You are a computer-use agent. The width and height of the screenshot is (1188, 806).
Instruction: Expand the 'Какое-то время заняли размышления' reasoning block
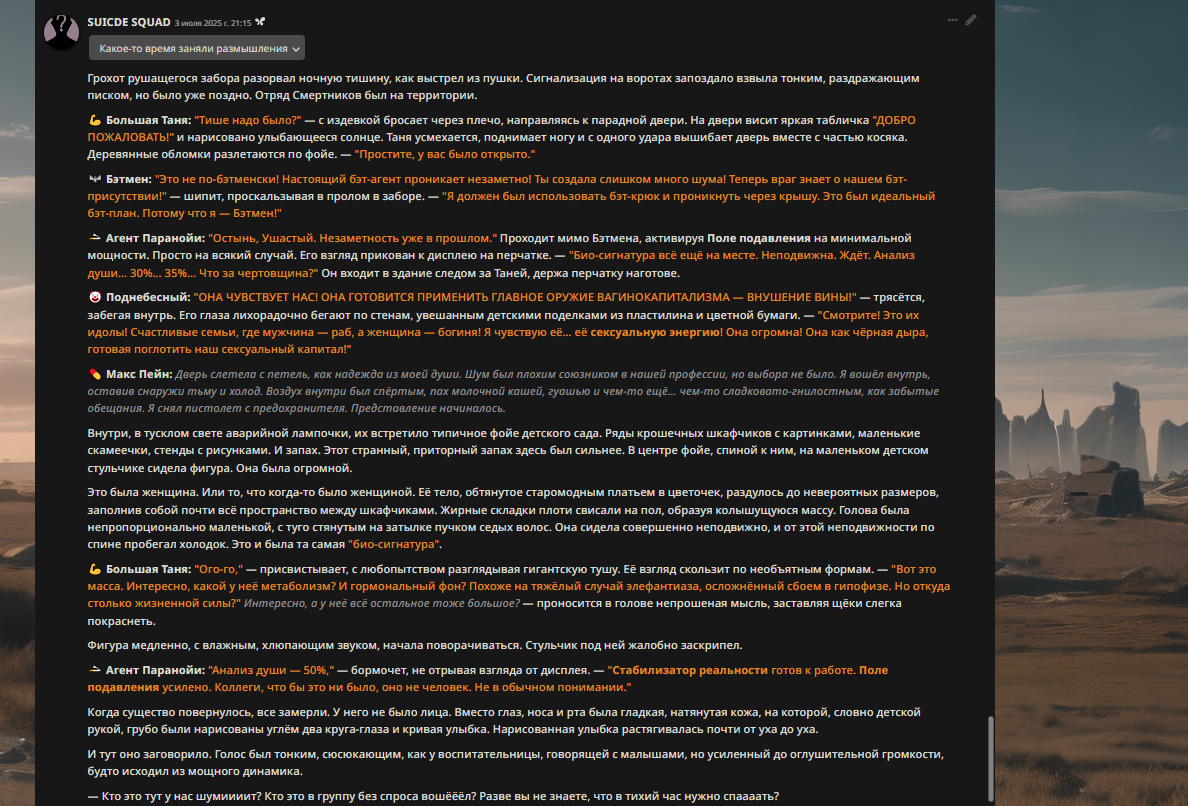click(197, 48)
